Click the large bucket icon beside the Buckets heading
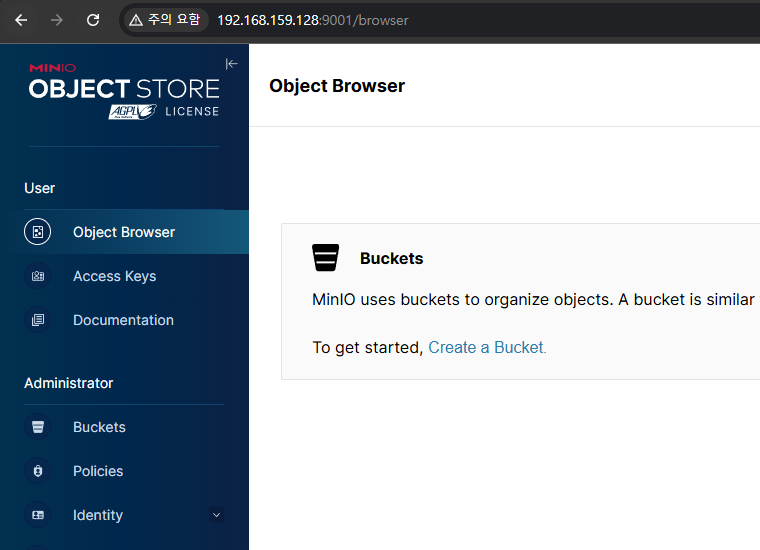760x550 pixels. (325, 257)
